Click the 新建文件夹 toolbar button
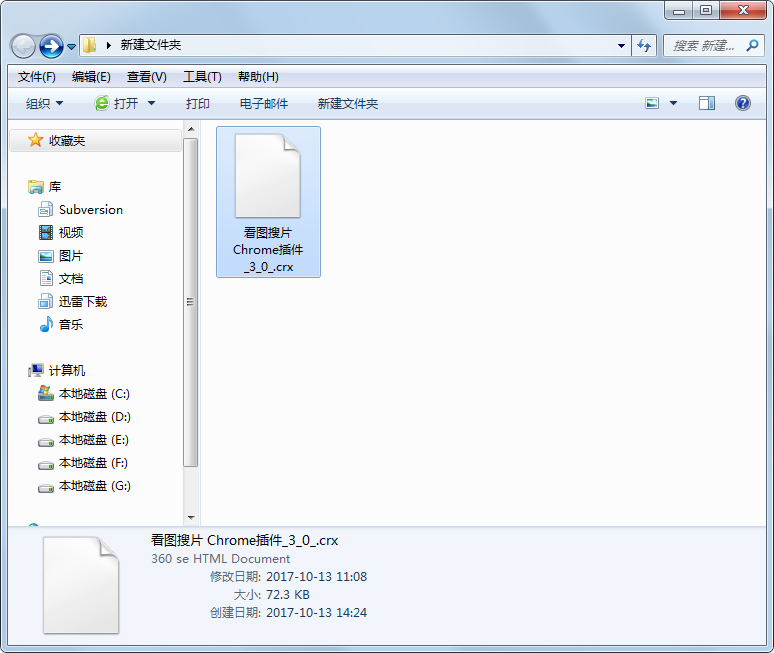Screen dimensions: 774x653 pos(347,104)
